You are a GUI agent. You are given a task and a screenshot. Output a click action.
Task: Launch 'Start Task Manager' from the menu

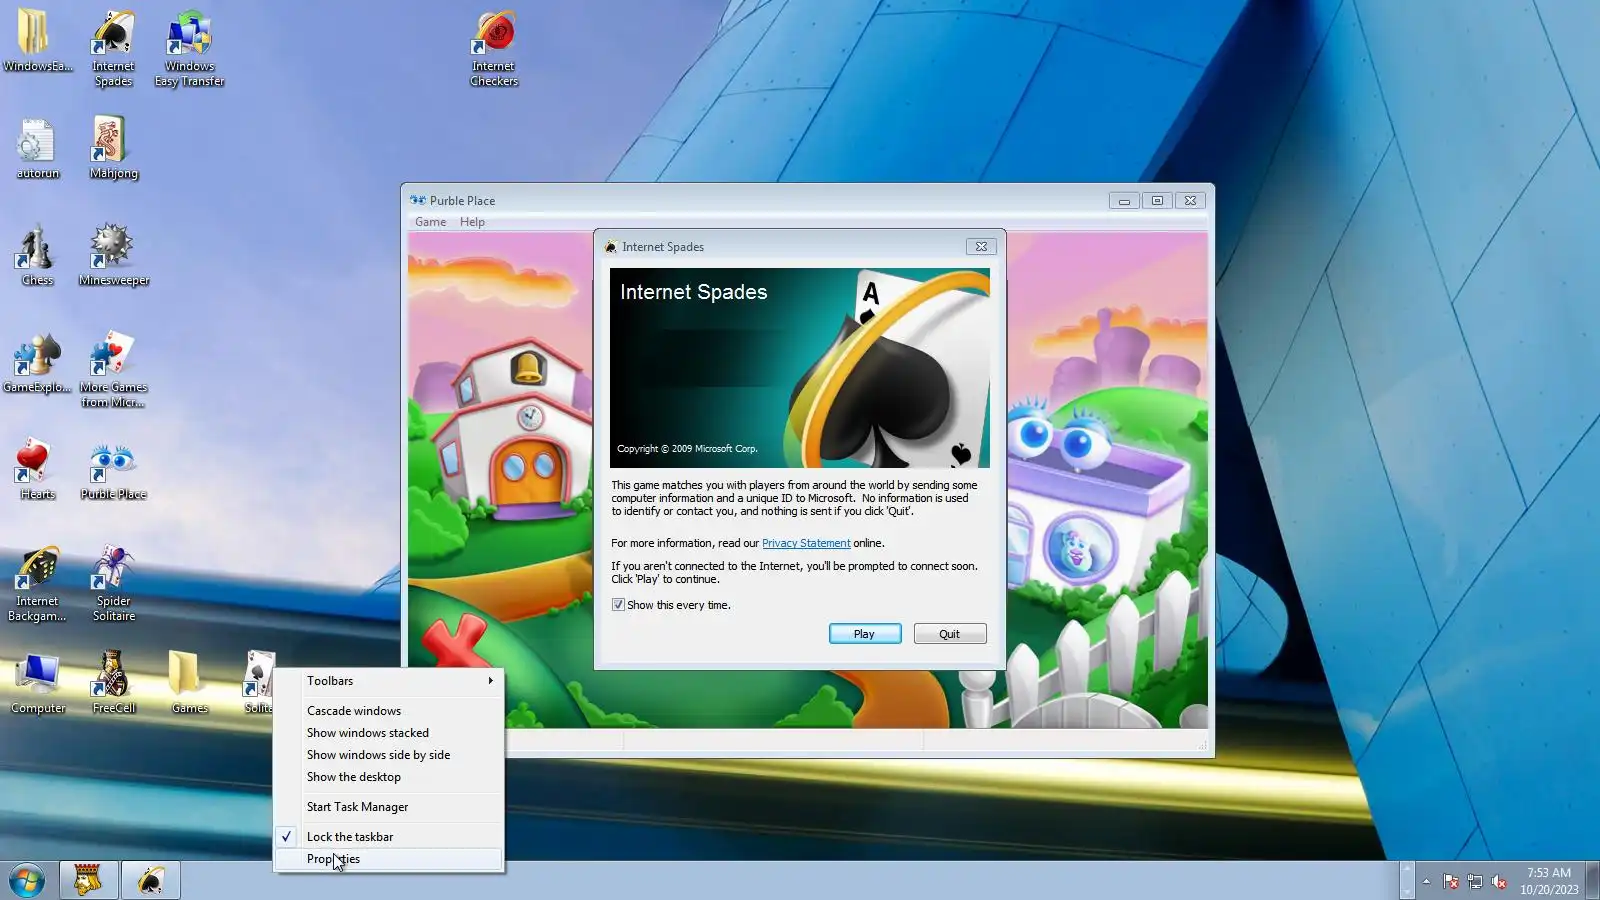(x=389, y=807)
